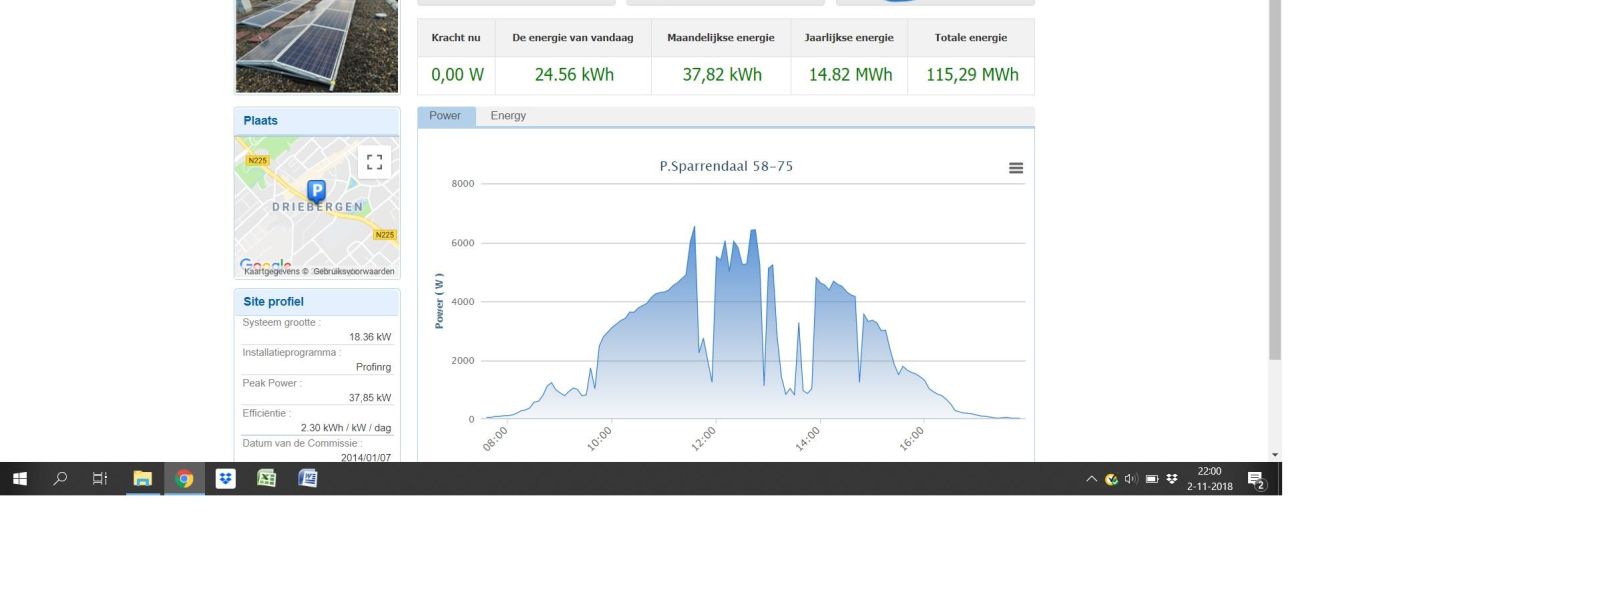Click the taskbar clock showing 22:00

[1209, 479]
